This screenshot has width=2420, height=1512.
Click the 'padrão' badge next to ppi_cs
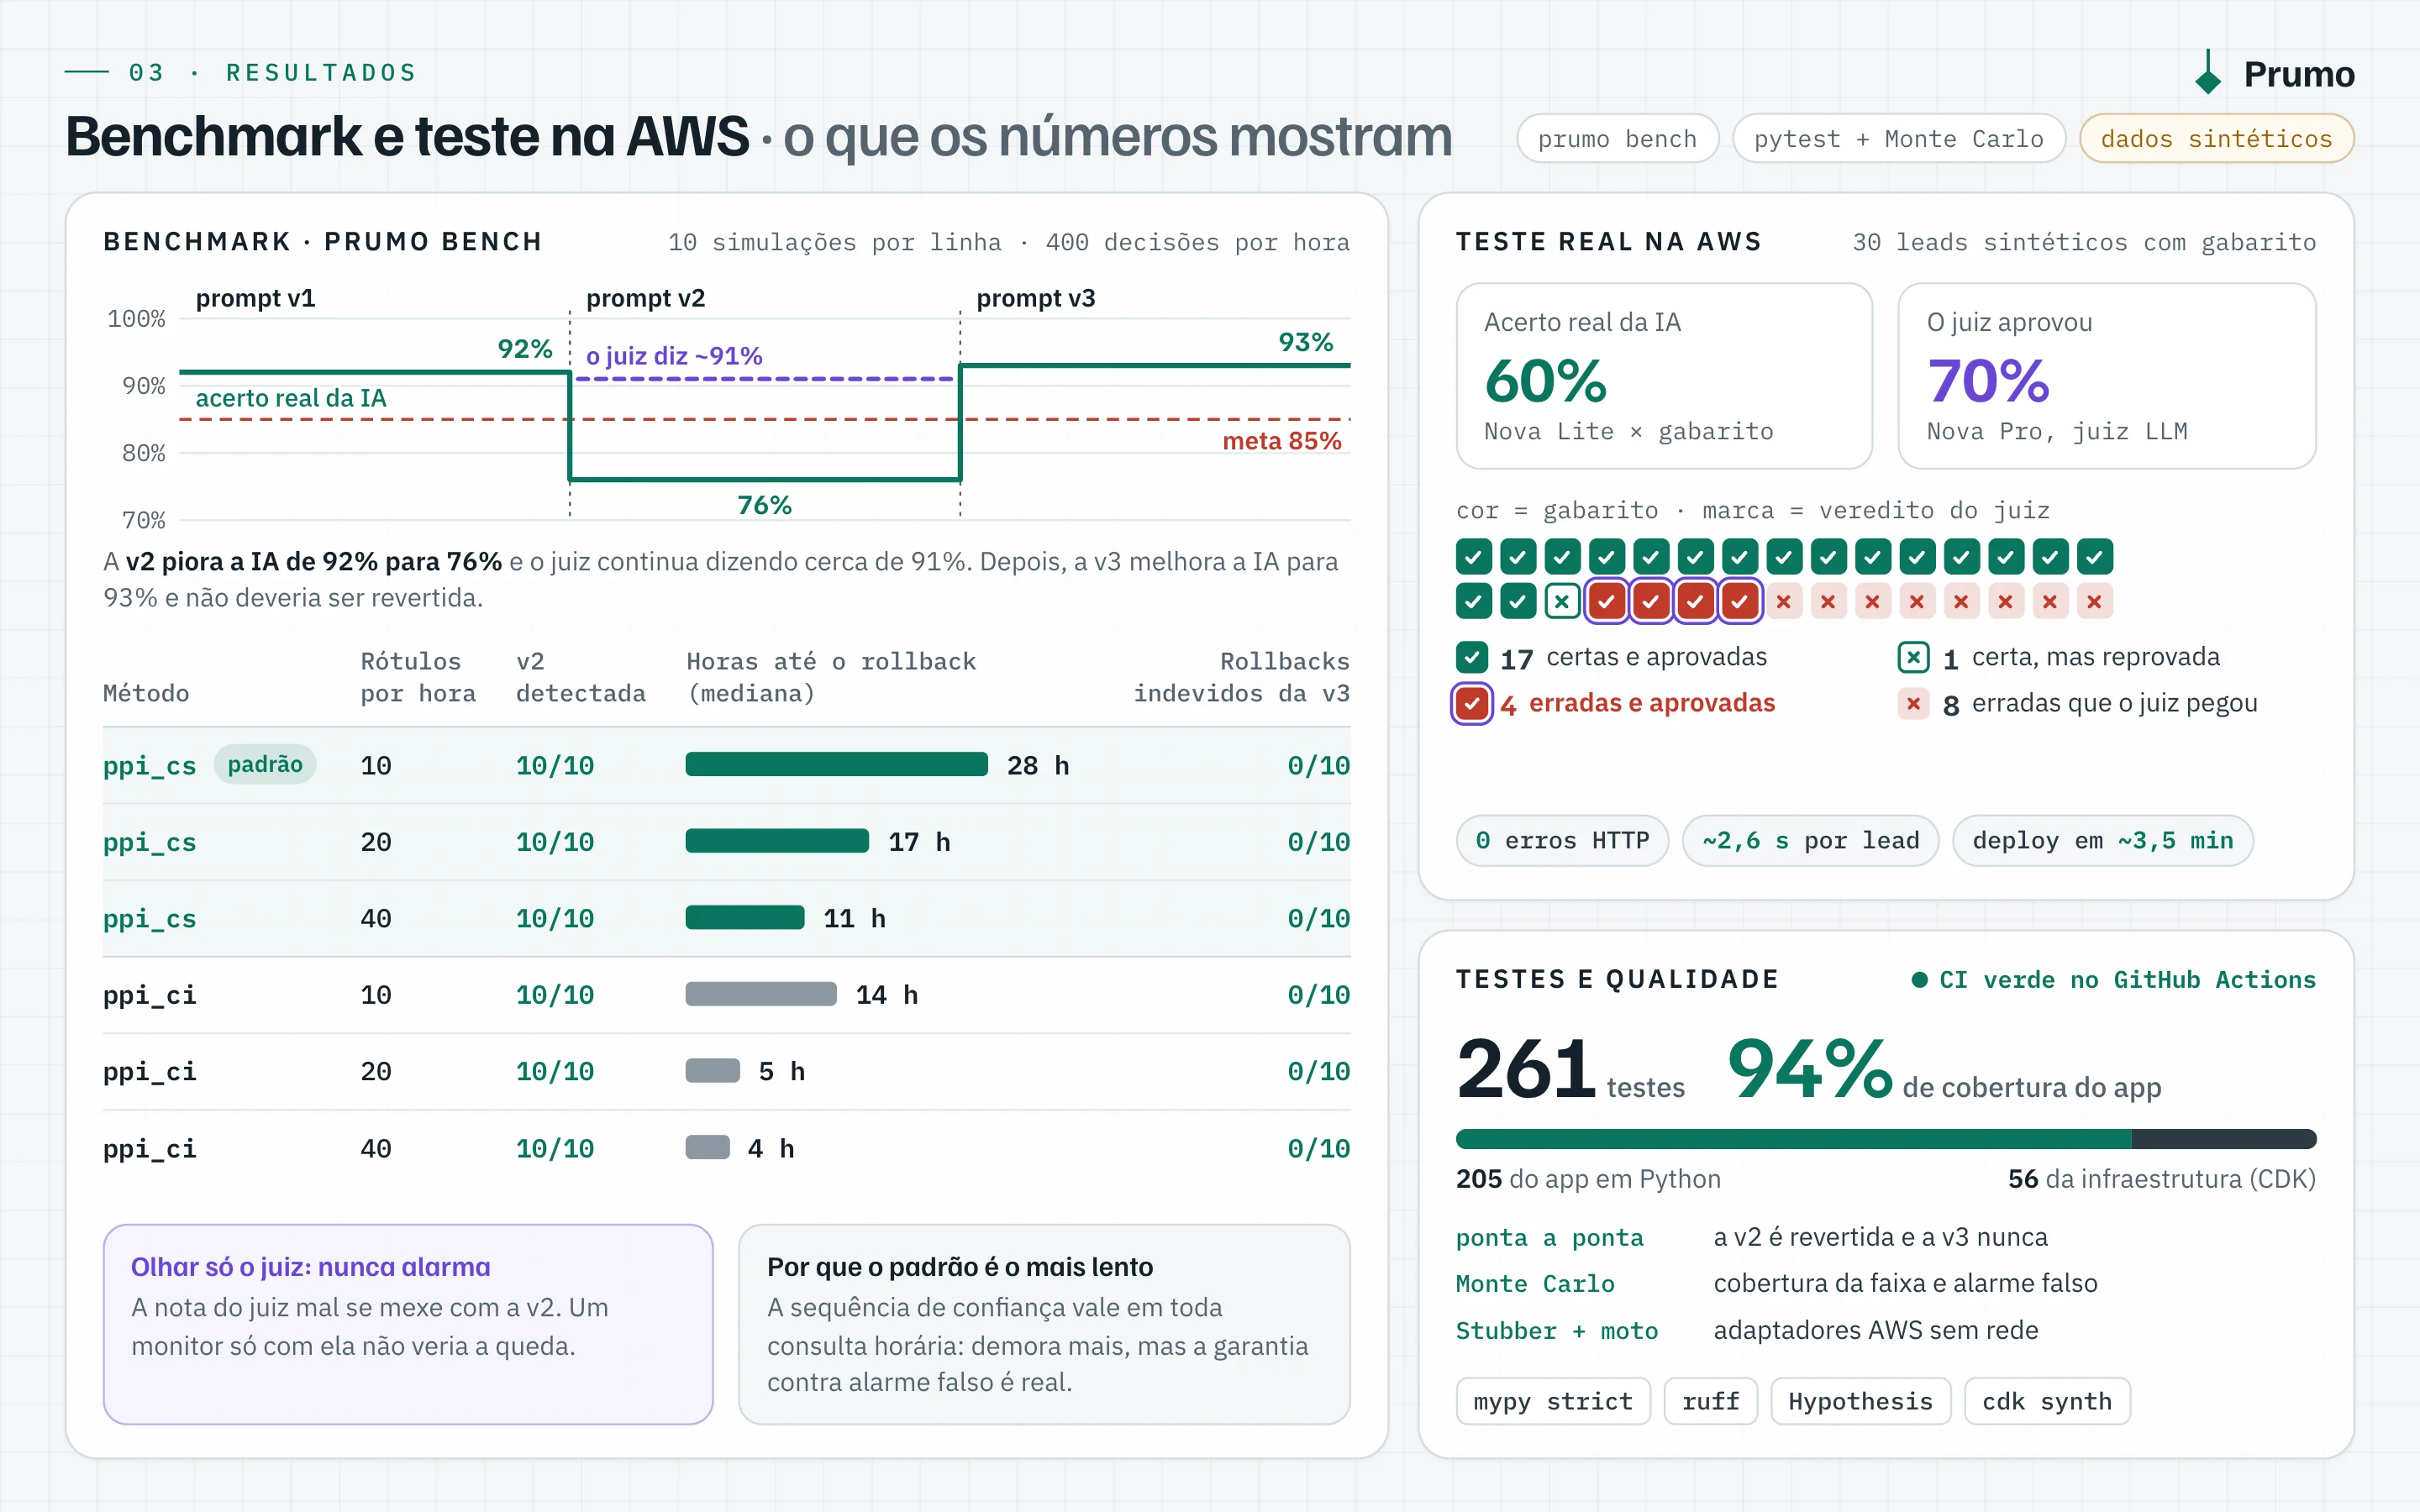point(265,764)
